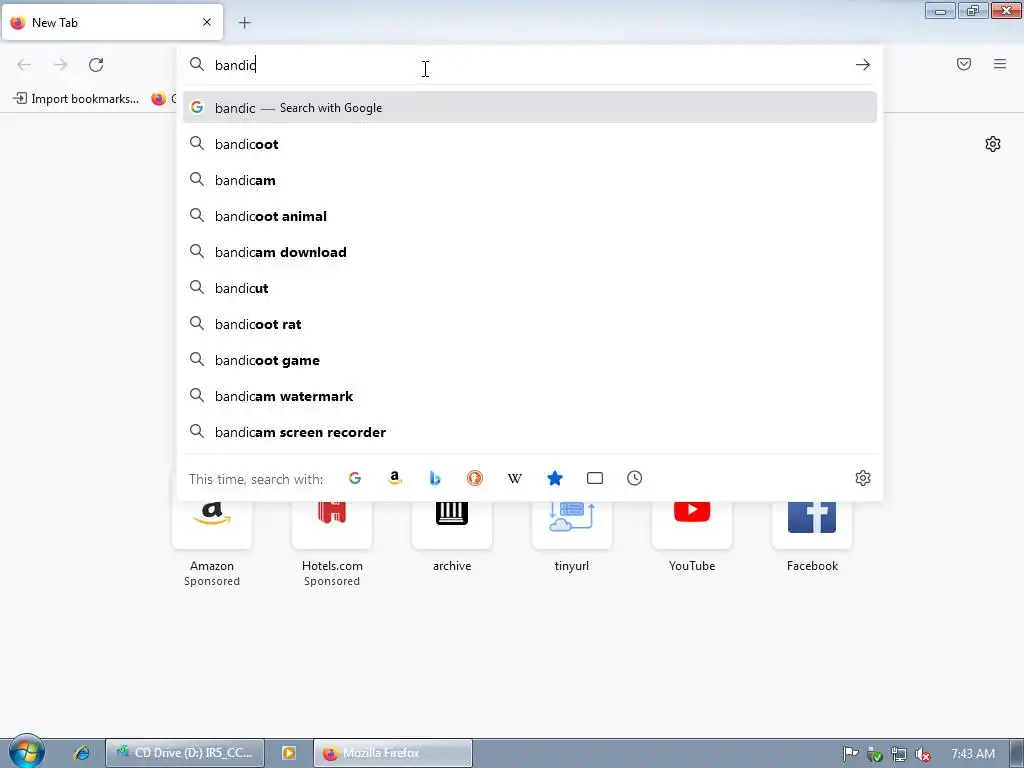Switch to CD Drive (D:) taskbar window
The height and width of the screenshot is (768, 1024).
point(185,753)
